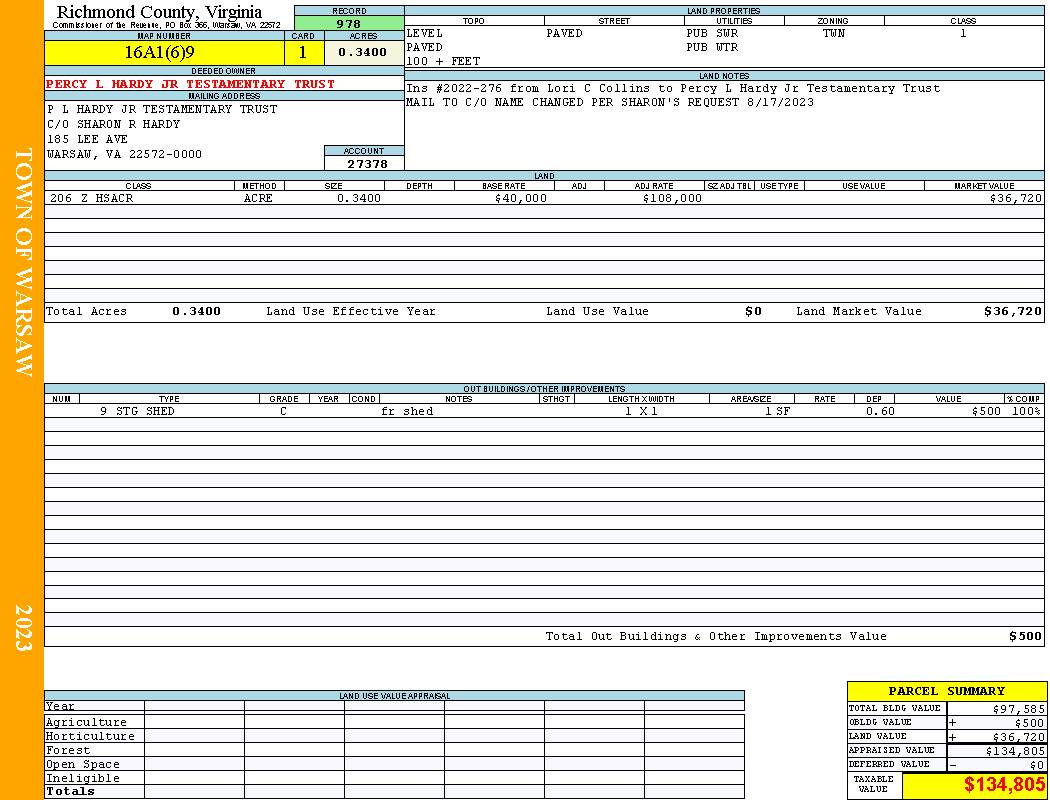Click mailing line C/O SHARON R HARDY
The height and width of the screenshot is (800, 1050).
point(114,124)
